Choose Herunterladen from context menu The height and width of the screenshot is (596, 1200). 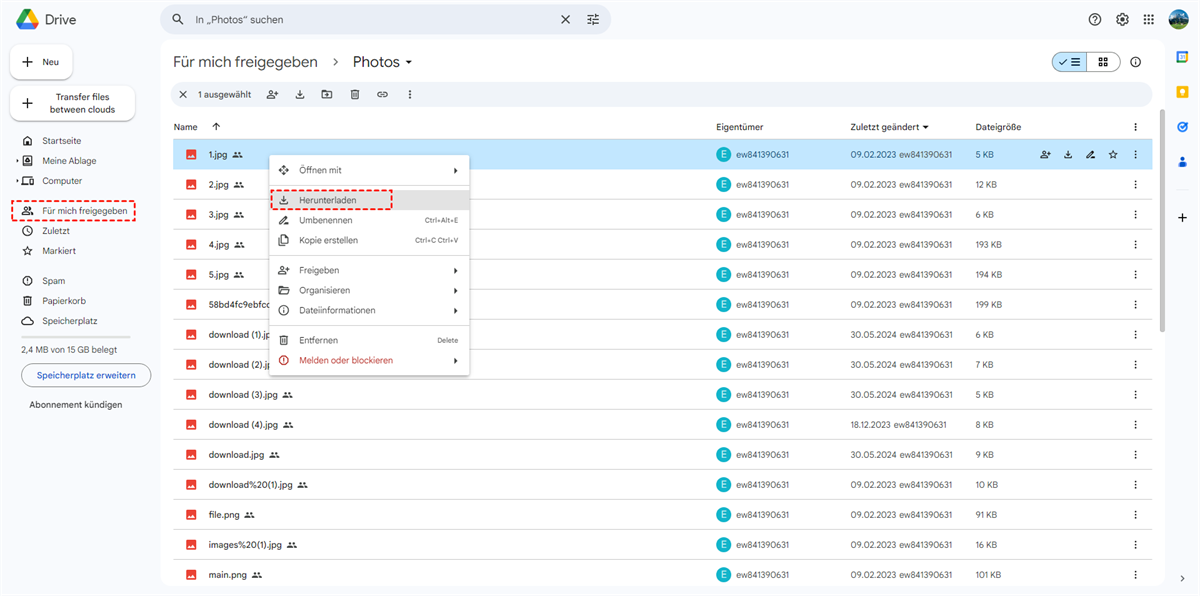328,200
